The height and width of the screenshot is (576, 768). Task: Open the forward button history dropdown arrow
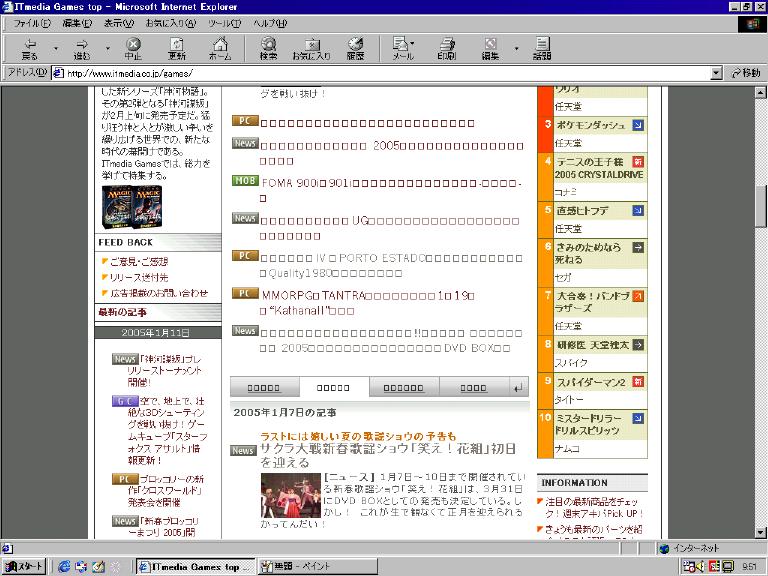click(x=108, y=49)
